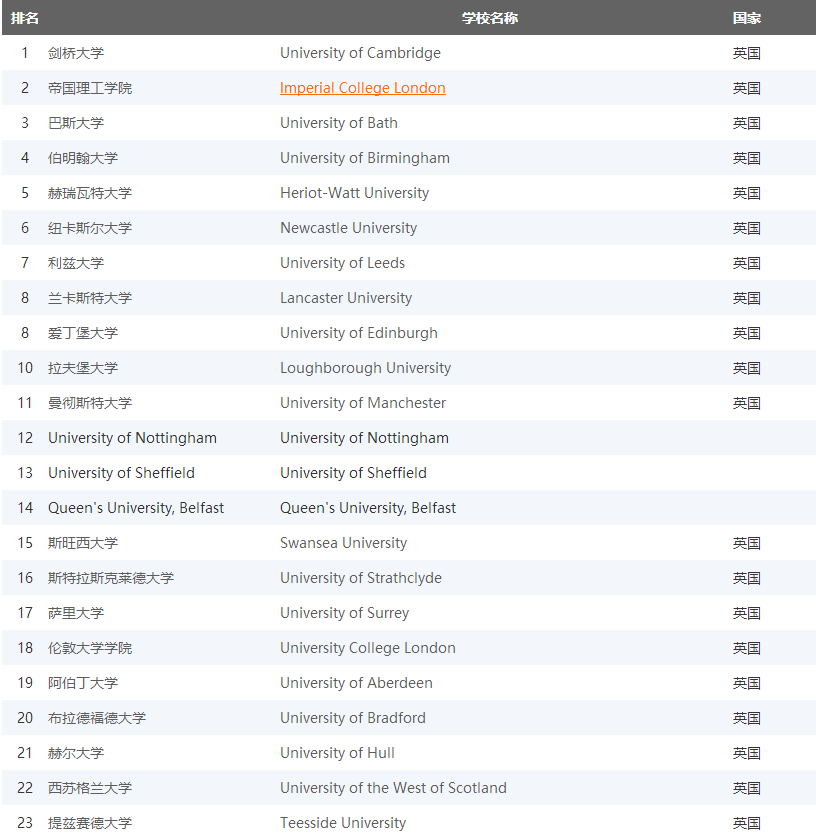Select the 萨里大学 cell
Image resolution: width=816 pixels, height=837 pixels.
click(x=76, y=613)
